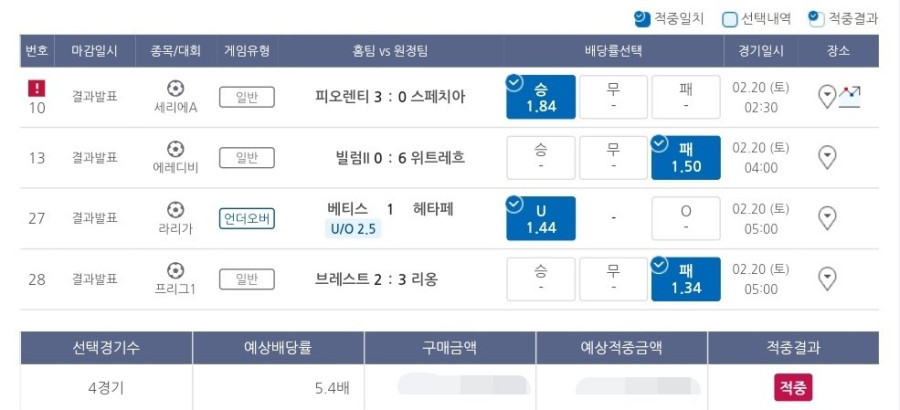Open the odds trend chart icon for match 10
The image size is (900, 410).
click(x=849, y=96)
